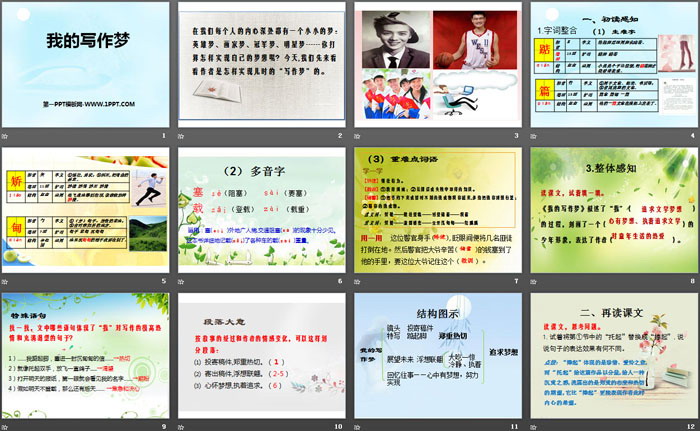
Task: Select slide 12 titled 二、再读课文
Action: tap(614, 356)
